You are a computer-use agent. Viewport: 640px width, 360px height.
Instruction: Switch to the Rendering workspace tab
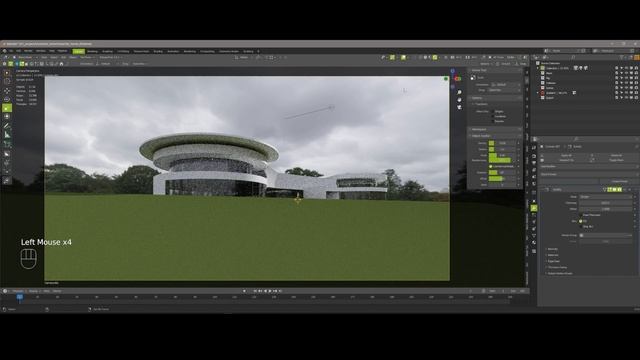[189, 51]
